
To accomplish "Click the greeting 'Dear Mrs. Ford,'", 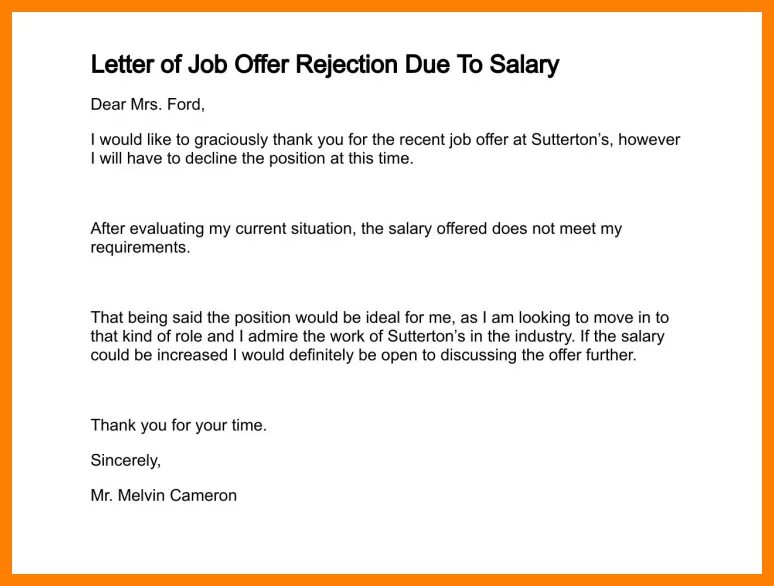I will click(148, 105).
